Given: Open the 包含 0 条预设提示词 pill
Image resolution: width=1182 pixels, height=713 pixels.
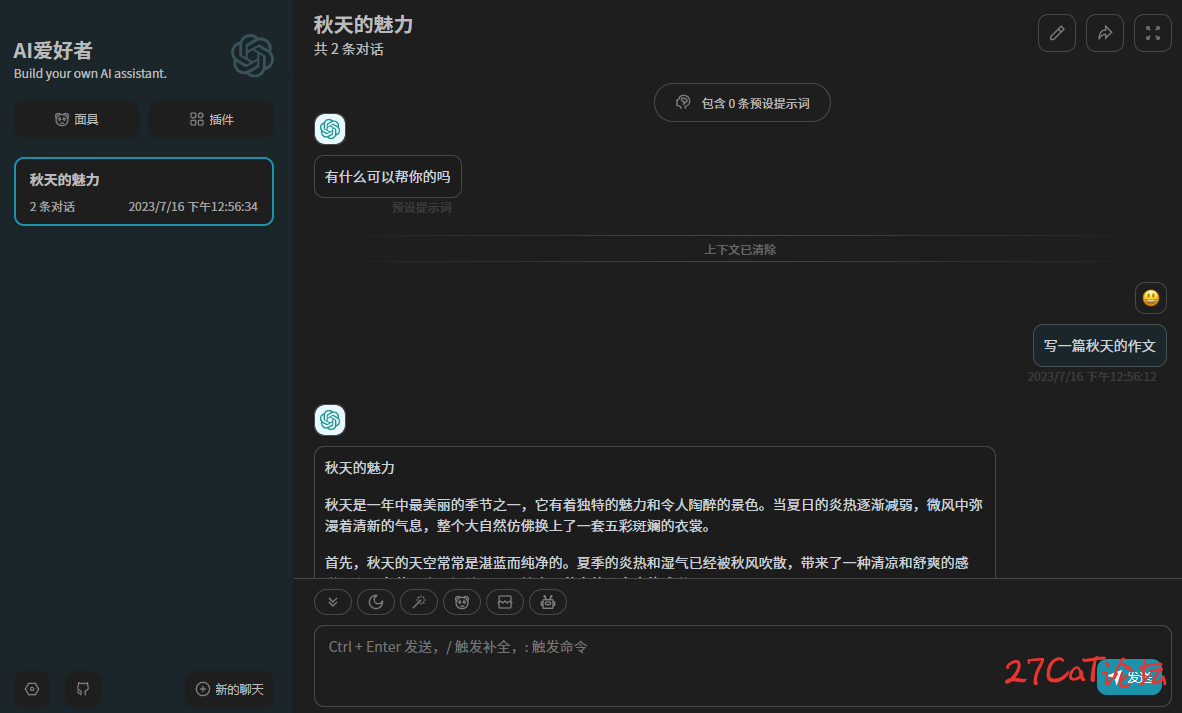Looking at the screenshot, I should coord(743,103).
